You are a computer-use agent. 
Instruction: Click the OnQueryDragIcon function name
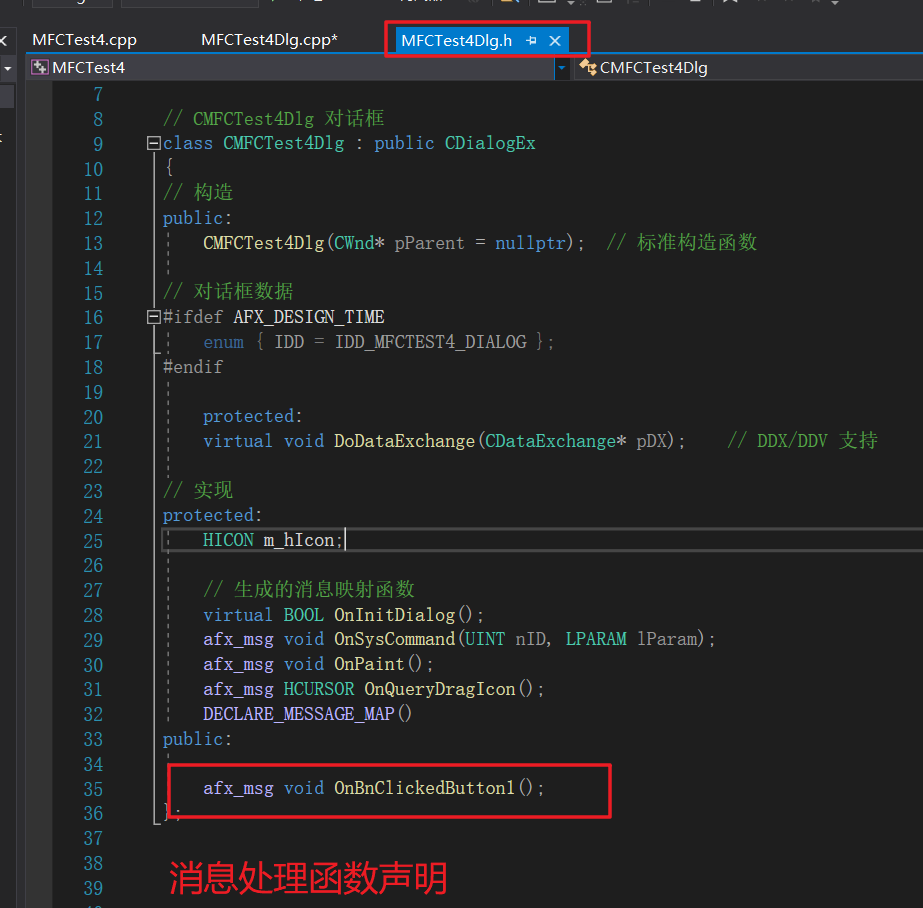pos(440,689)
